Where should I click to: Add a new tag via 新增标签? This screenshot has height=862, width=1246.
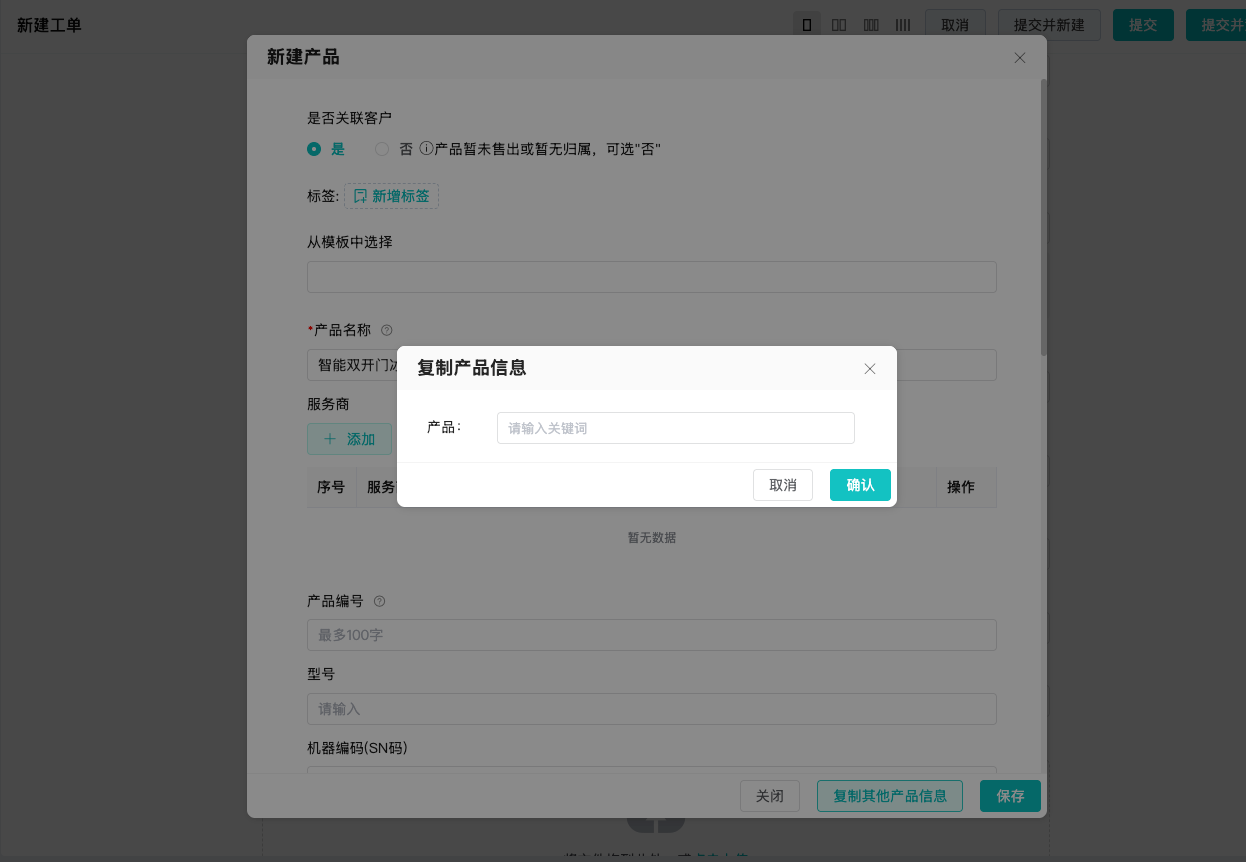coord(391,196)
